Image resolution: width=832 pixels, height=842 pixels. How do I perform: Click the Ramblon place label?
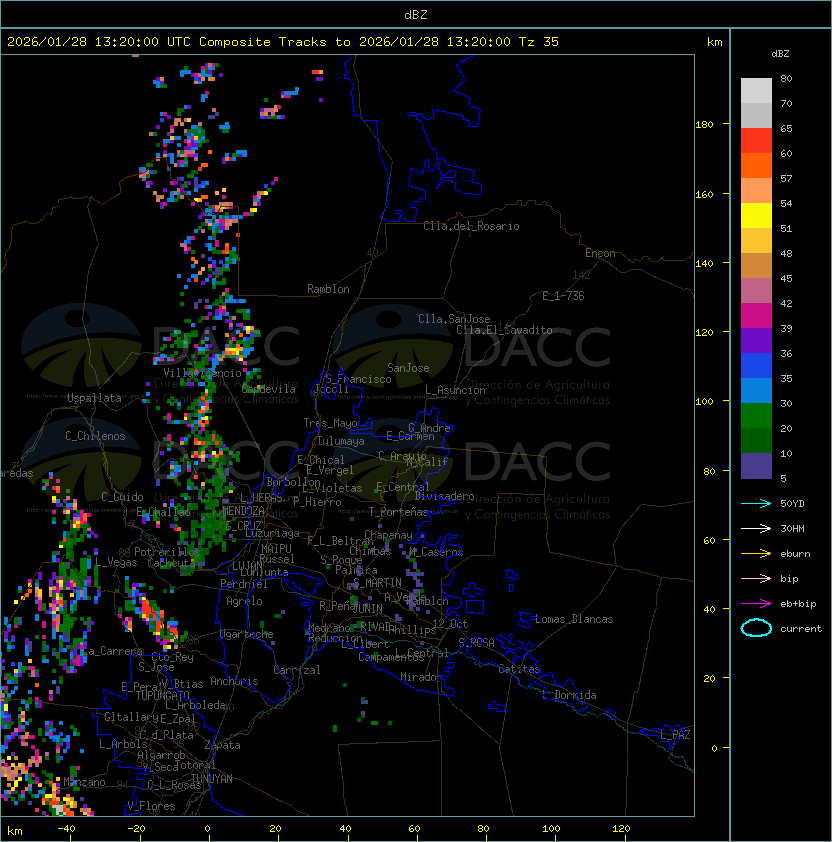tap(328, 289)
